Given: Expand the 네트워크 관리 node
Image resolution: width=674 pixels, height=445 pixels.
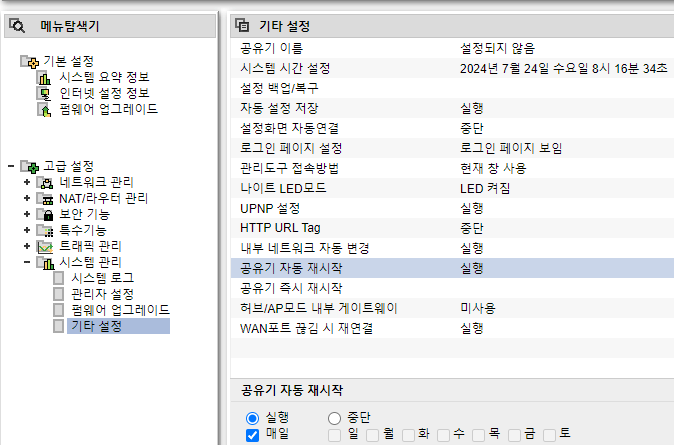Looking at the screenshot, I should tap(27, 182).
